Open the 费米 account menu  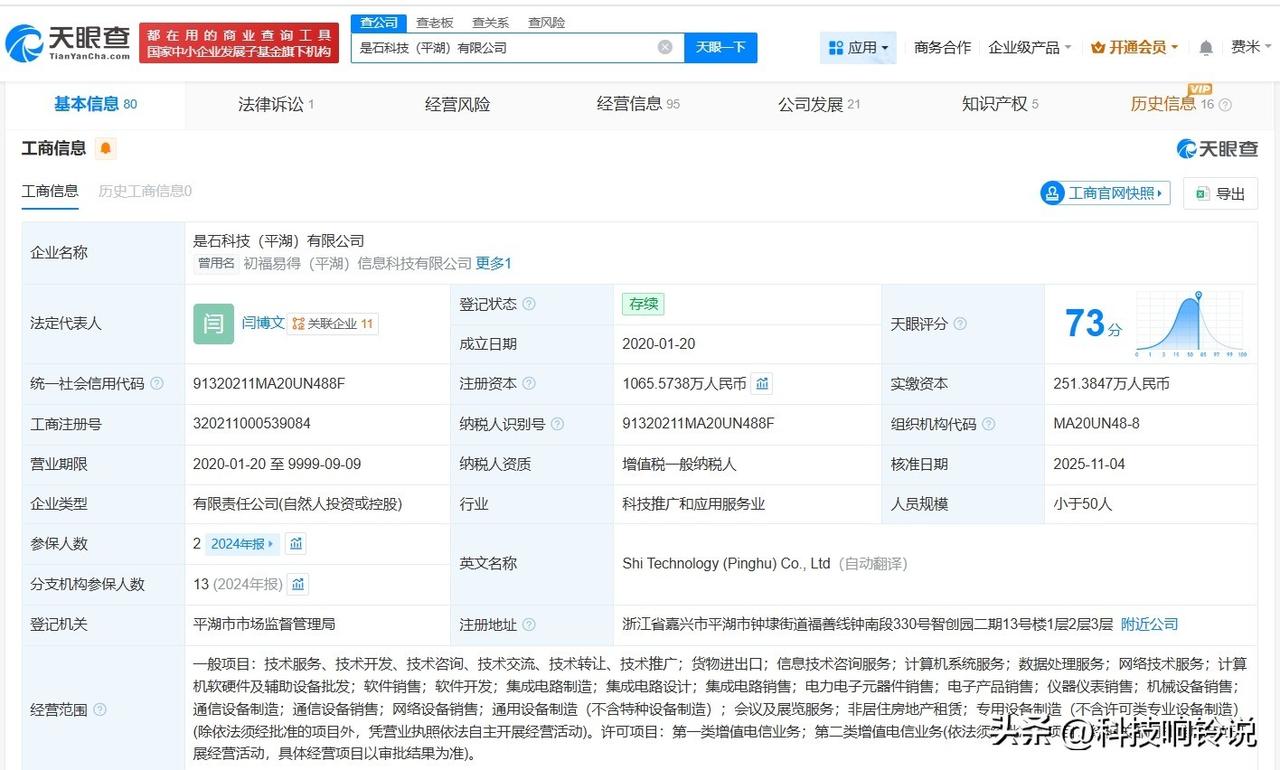(1251, 47)
